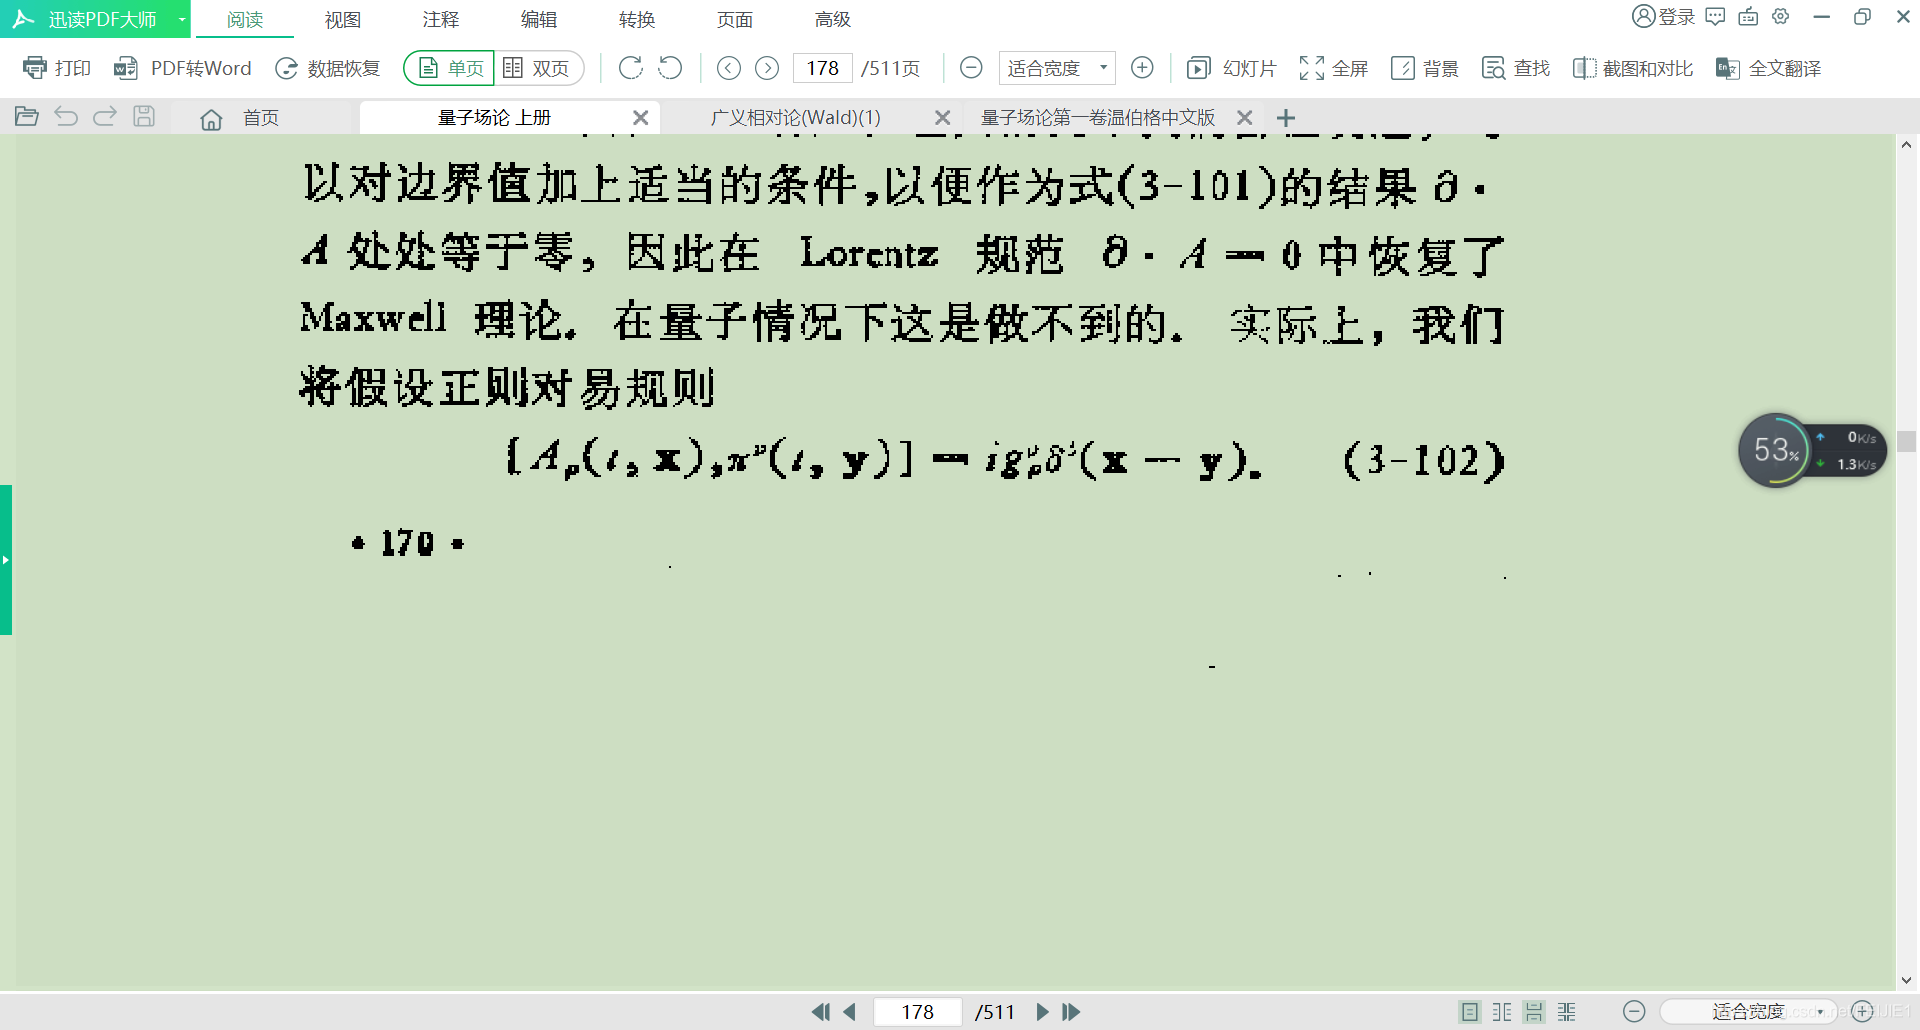The height and width of the screenshot is (1030, 1920).
Task: Go to next page in bottom bar
Action: 1042,1012
